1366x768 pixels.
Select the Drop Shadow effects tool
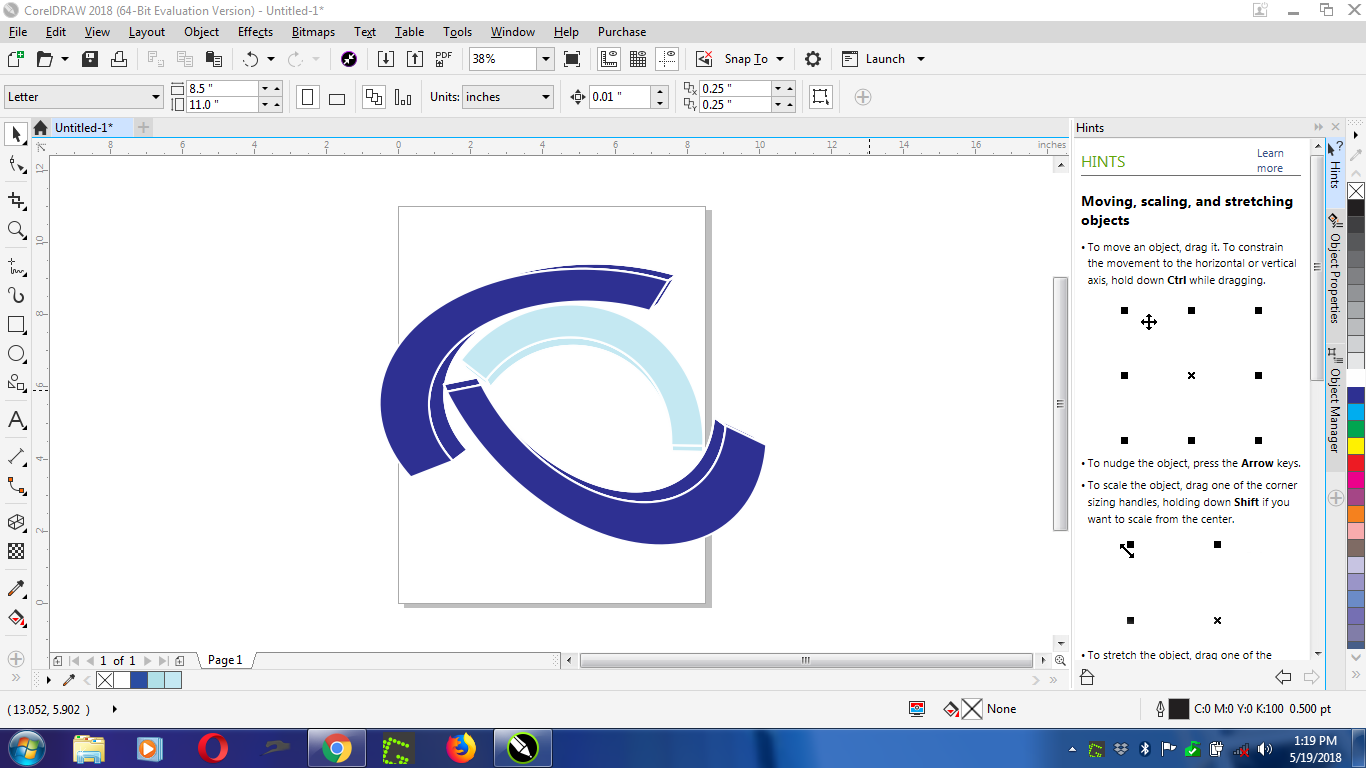tap(16, 522)
